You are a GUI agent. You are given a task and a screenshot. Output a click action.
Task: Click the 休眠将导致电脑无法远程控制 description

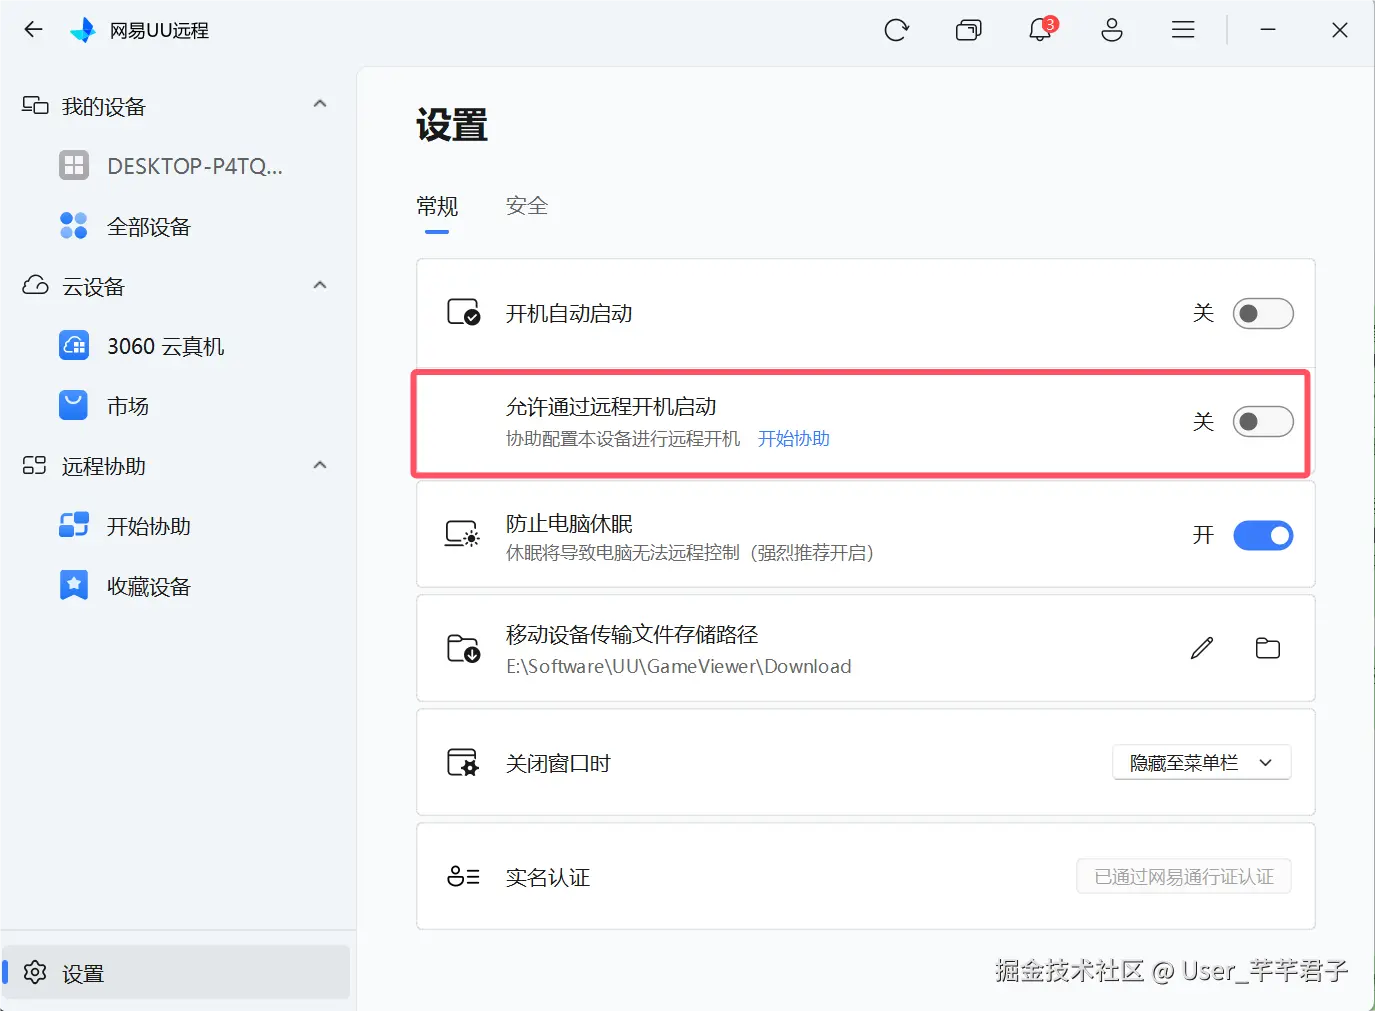coord(690,553)
